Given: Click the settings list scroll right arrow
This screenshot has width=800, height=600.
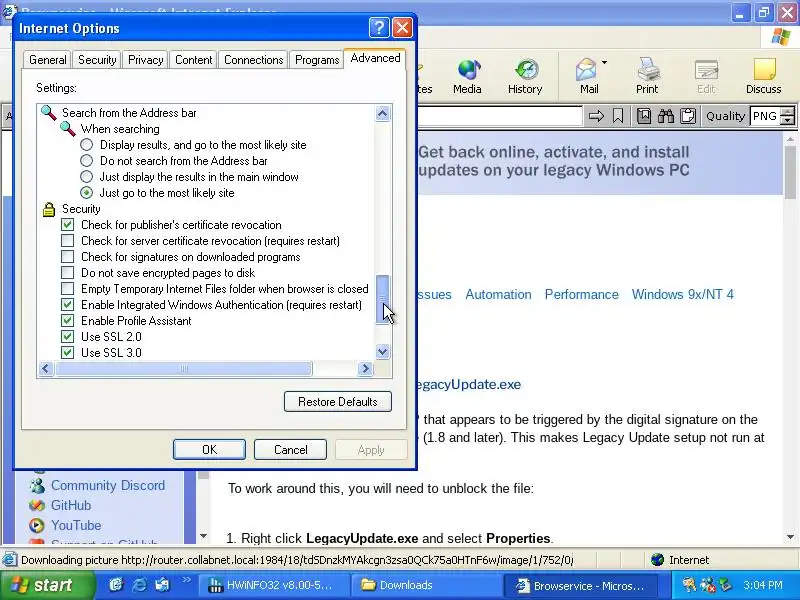Looking at the screenshot, I should pyautogui.click(x=365, y=368).
